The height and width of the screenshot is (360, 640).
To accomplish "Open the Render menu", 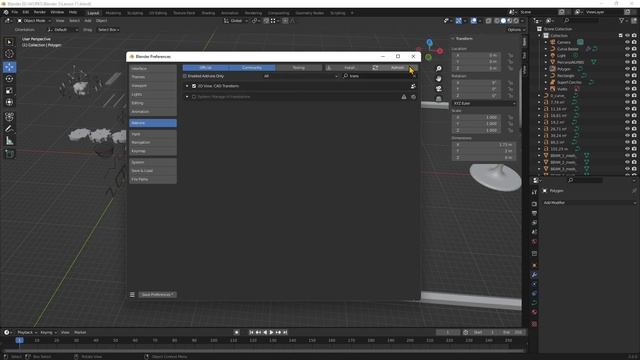I will [x=40, y=12].
